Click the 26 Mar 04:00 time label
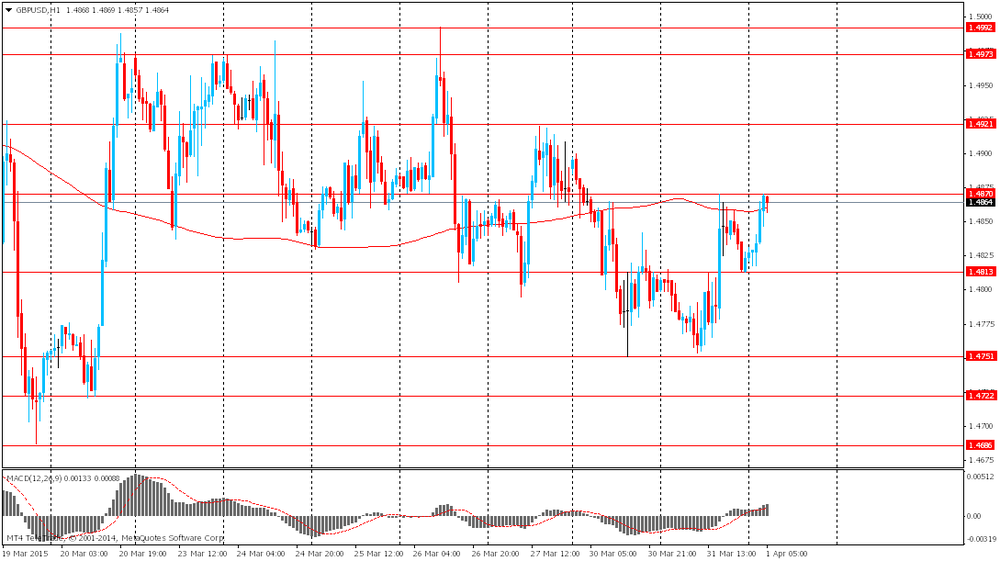Viewport: 1000px width, 561px height. pyautogui.click(x=438, y=554)
